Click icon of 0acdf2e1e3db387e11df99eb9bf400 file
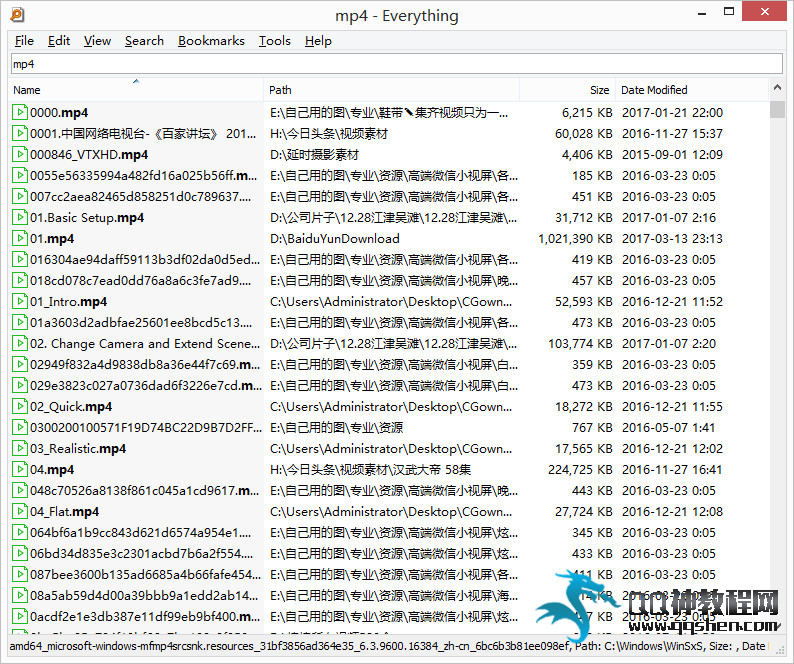The width and height of the screenshot is (794, 664). pos(19,616)
